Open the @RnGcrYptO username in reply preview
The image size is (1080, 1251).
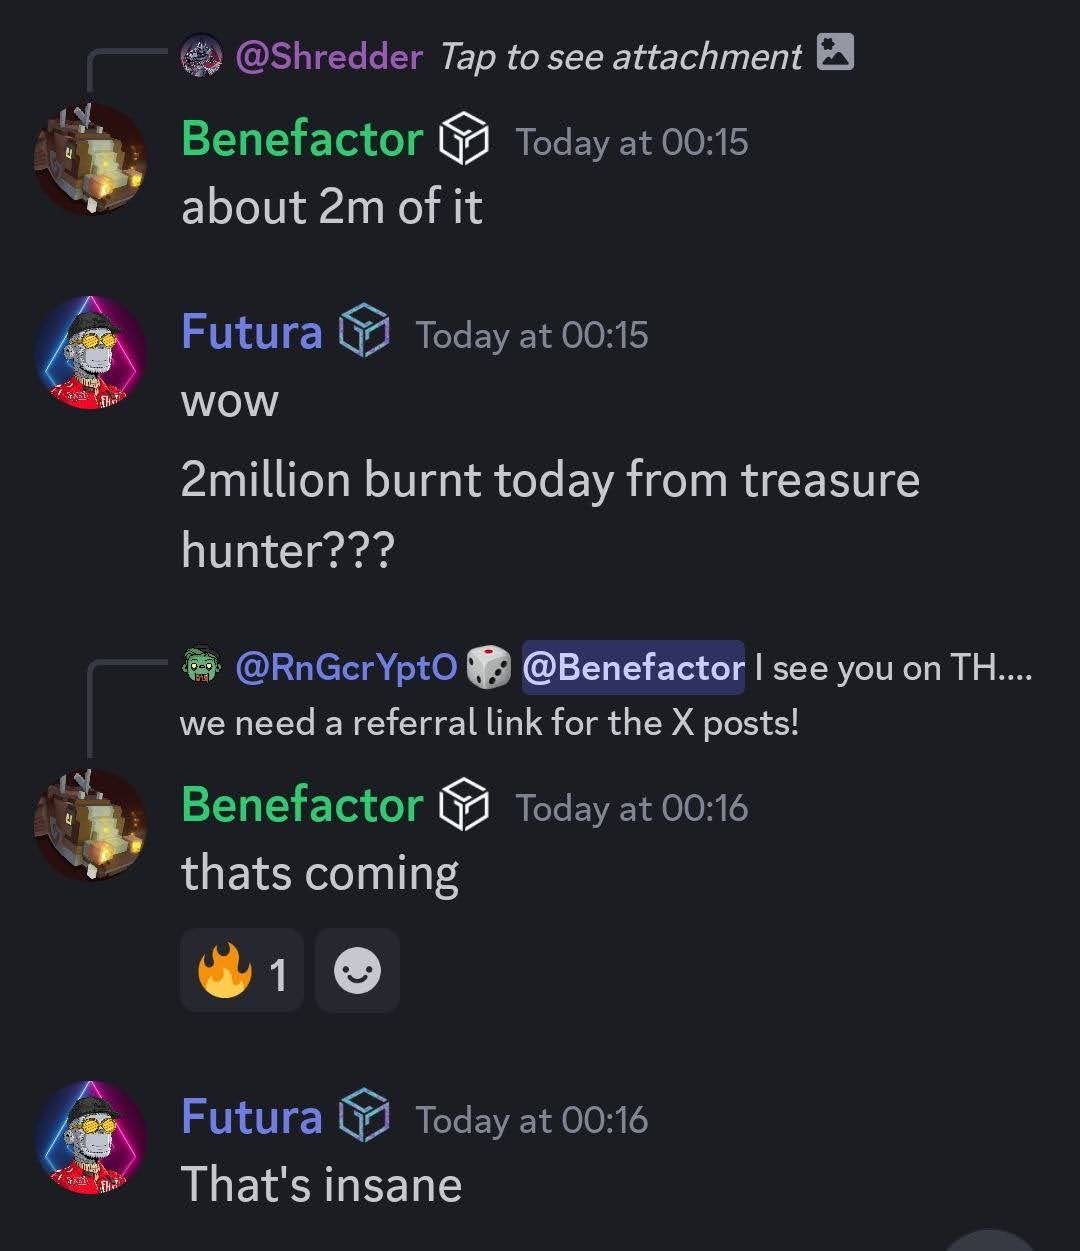346,667
